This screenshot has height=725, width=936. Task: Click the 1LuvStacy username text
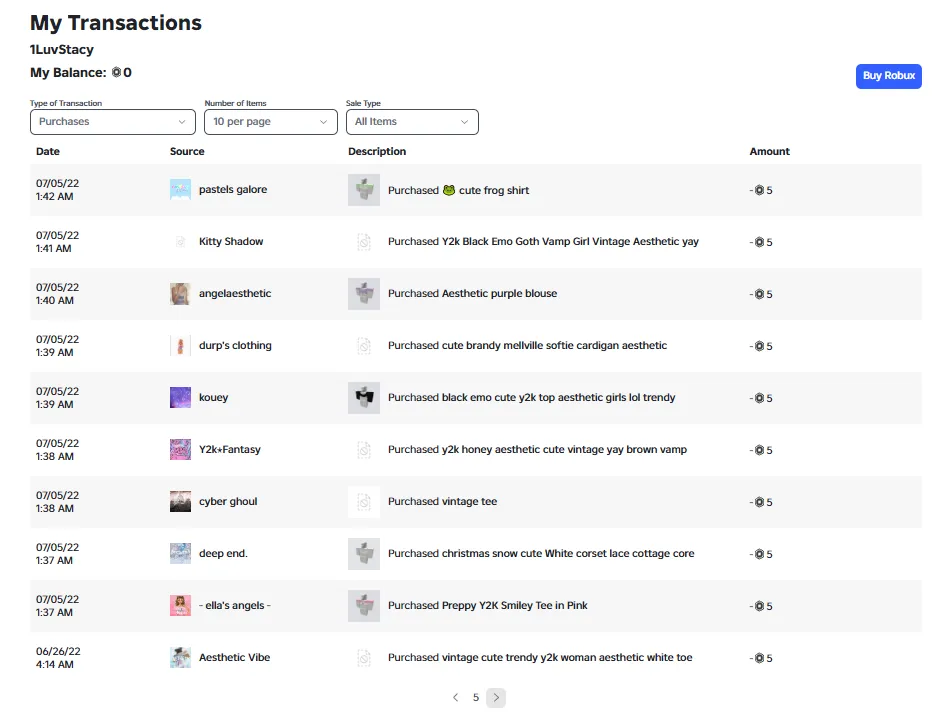tap(62, 50)
